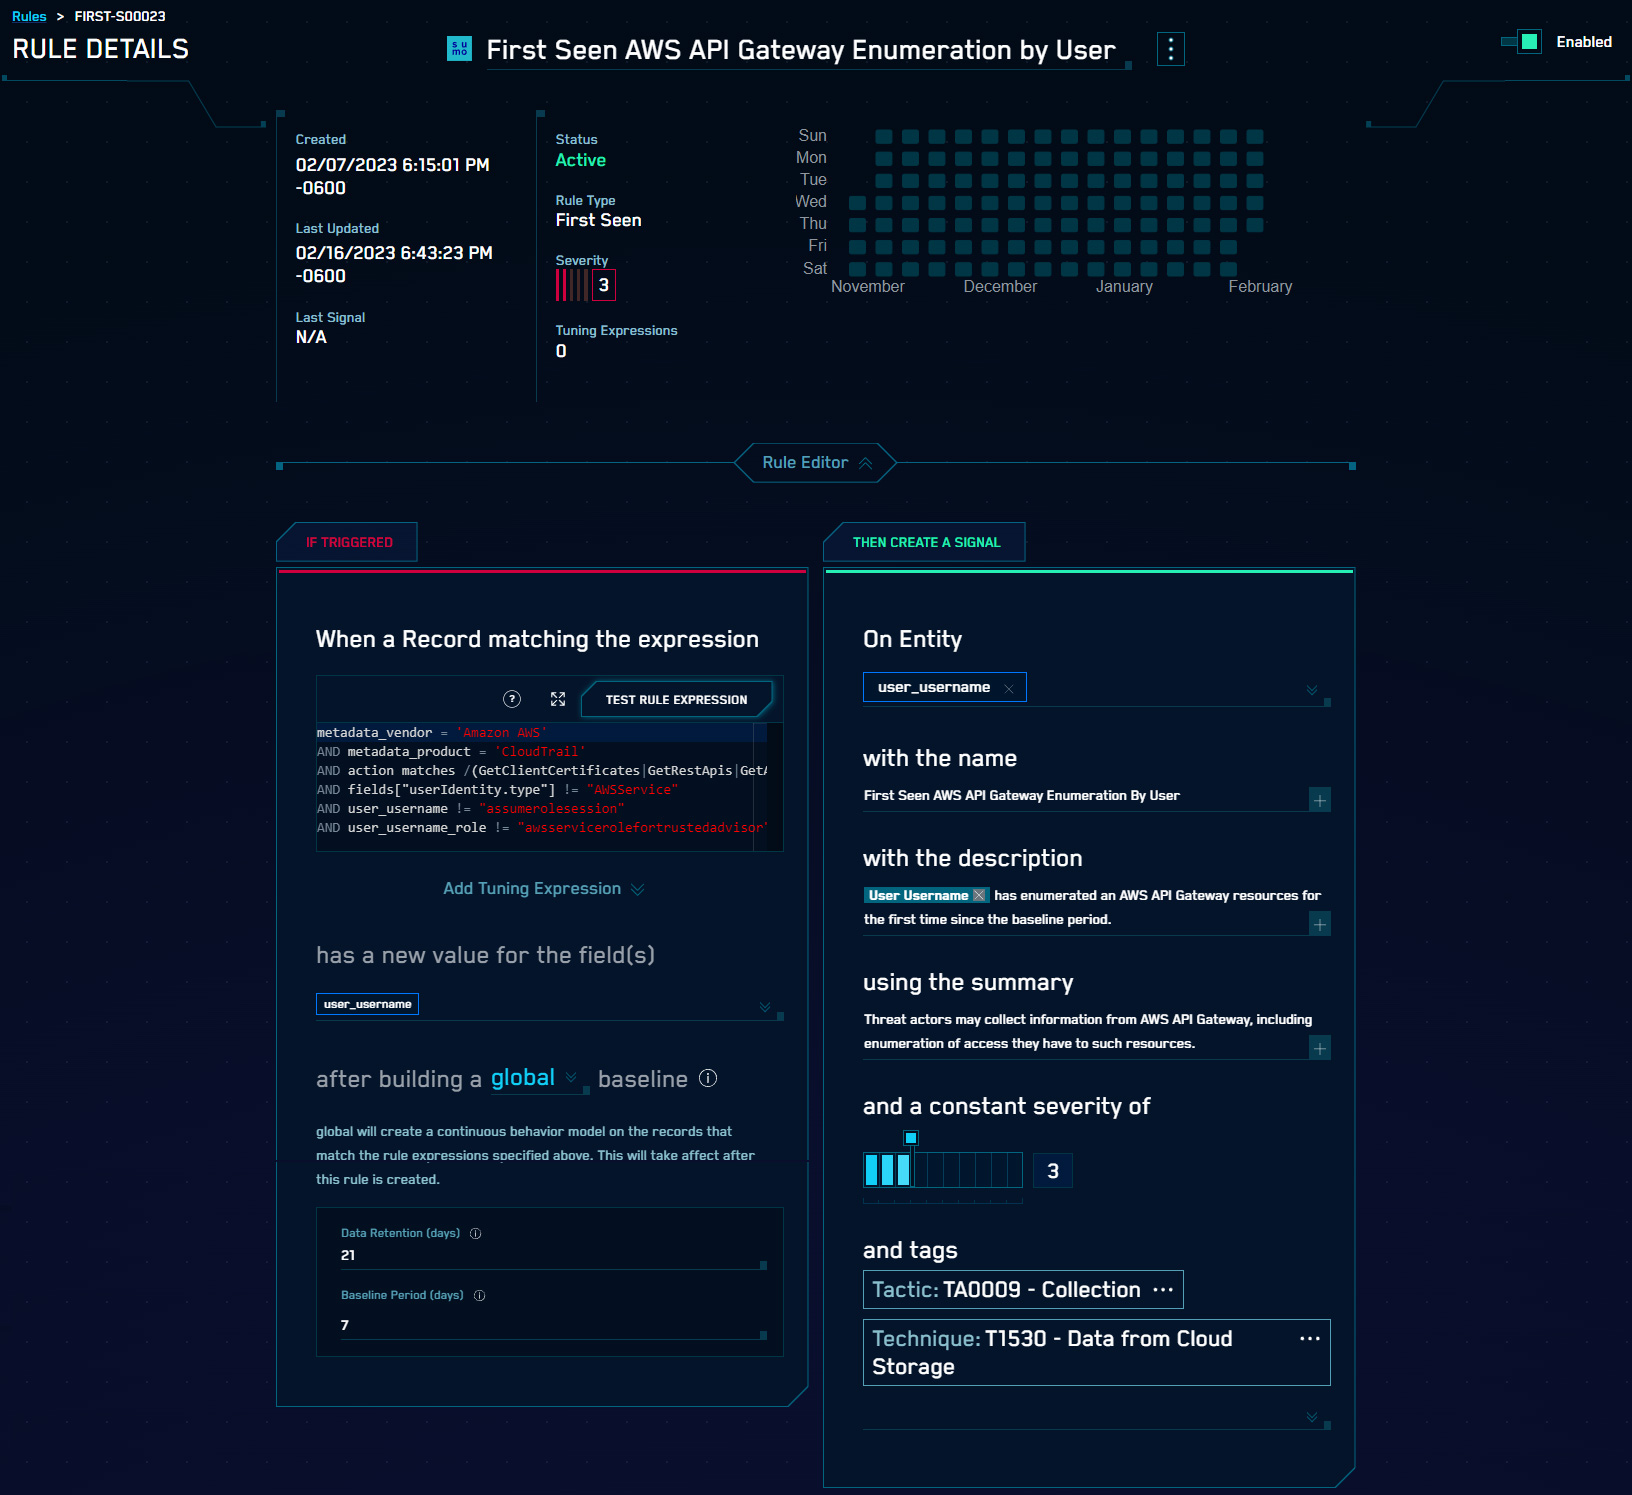Image resolution: width=1632 pixels, height=1495 pixels.
Task: Edit the Data Retention days field
Action: tap(553, 1255)
